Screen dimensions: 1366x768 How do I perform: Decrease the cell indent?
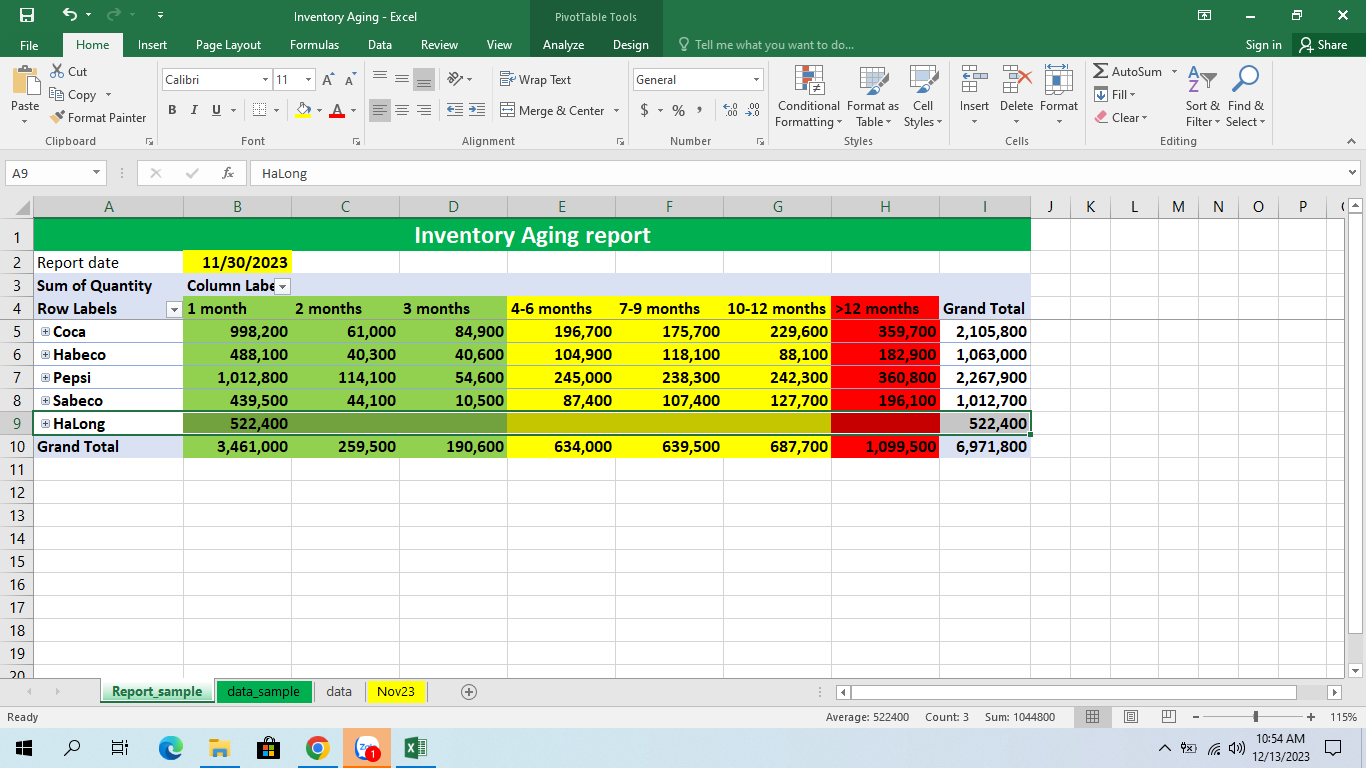pos(455,110)
